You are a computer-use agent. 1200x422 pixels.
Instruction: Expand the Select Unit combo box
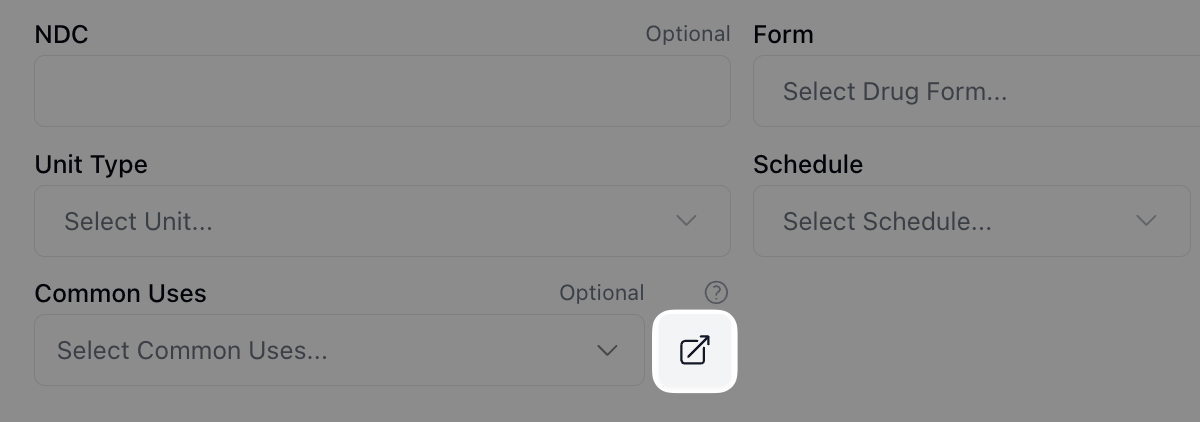tap(382, 221)
